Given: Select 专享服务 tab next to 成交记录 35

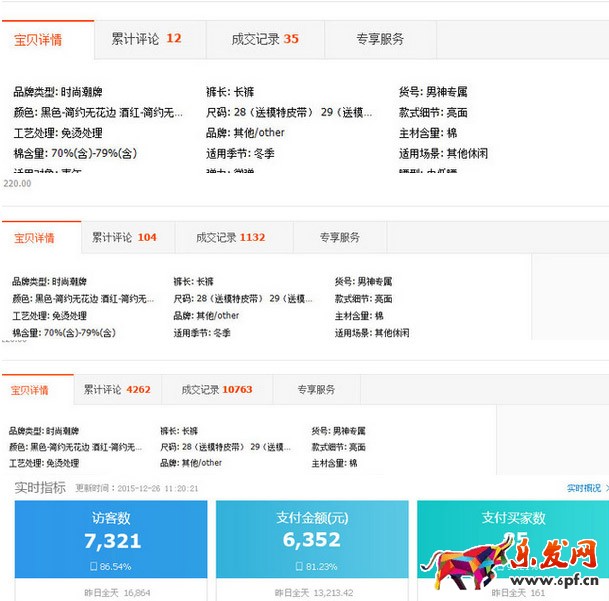Looking at the screenshot, I should tap(380, 39).
